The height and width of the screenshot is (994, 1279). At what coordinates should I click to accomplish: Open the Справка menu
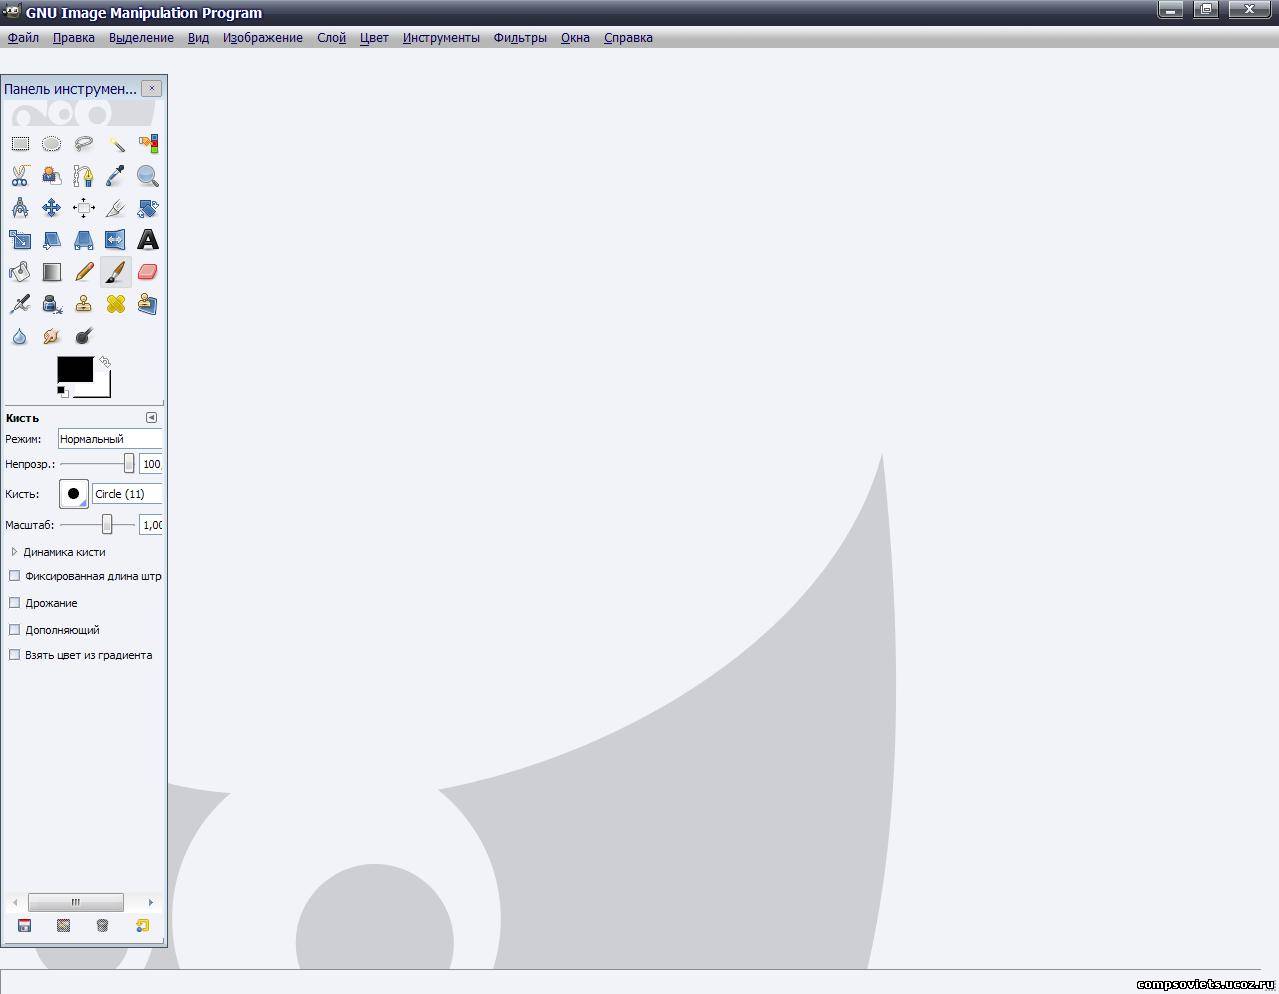(x=628, y=38)
